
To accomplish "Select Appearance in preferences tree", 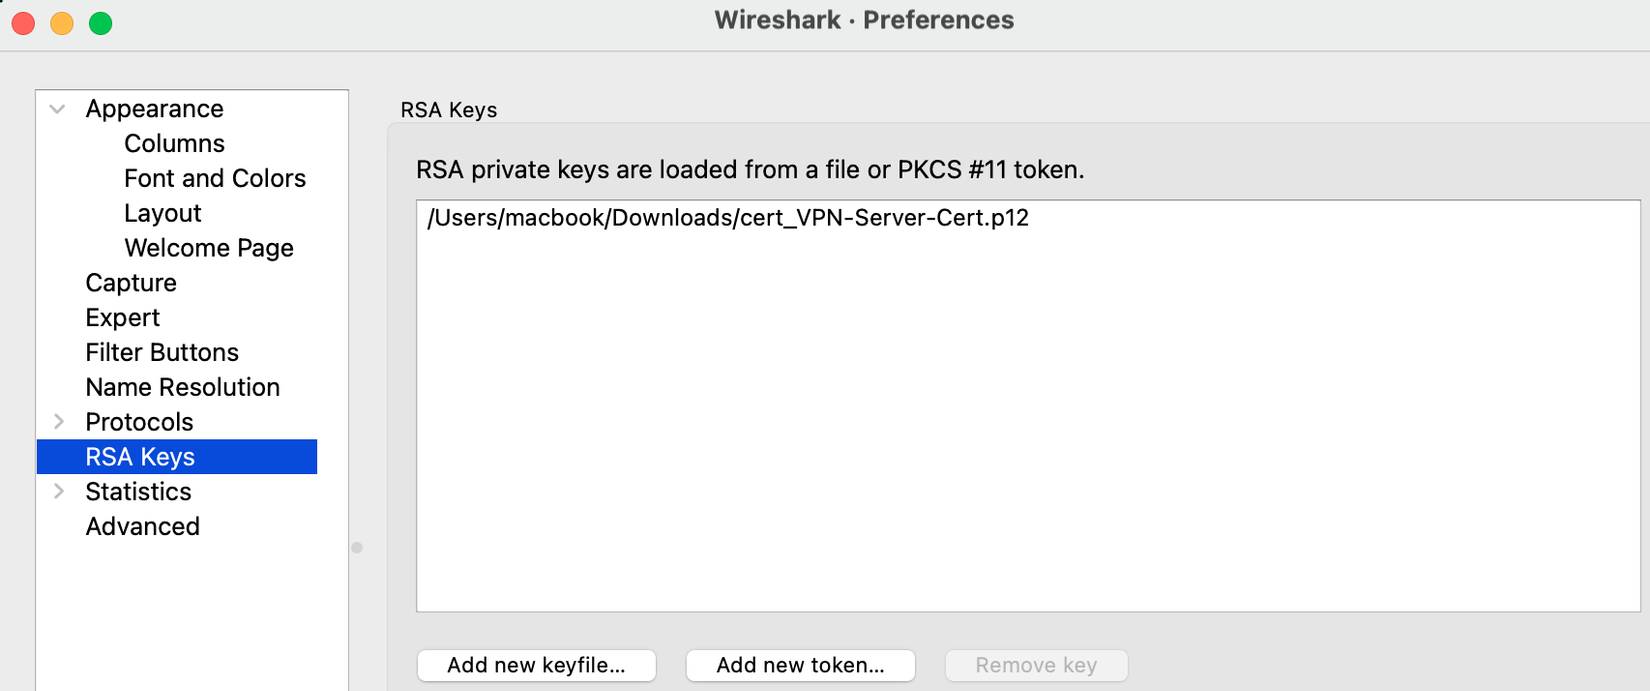I will (x=154, y=109).
